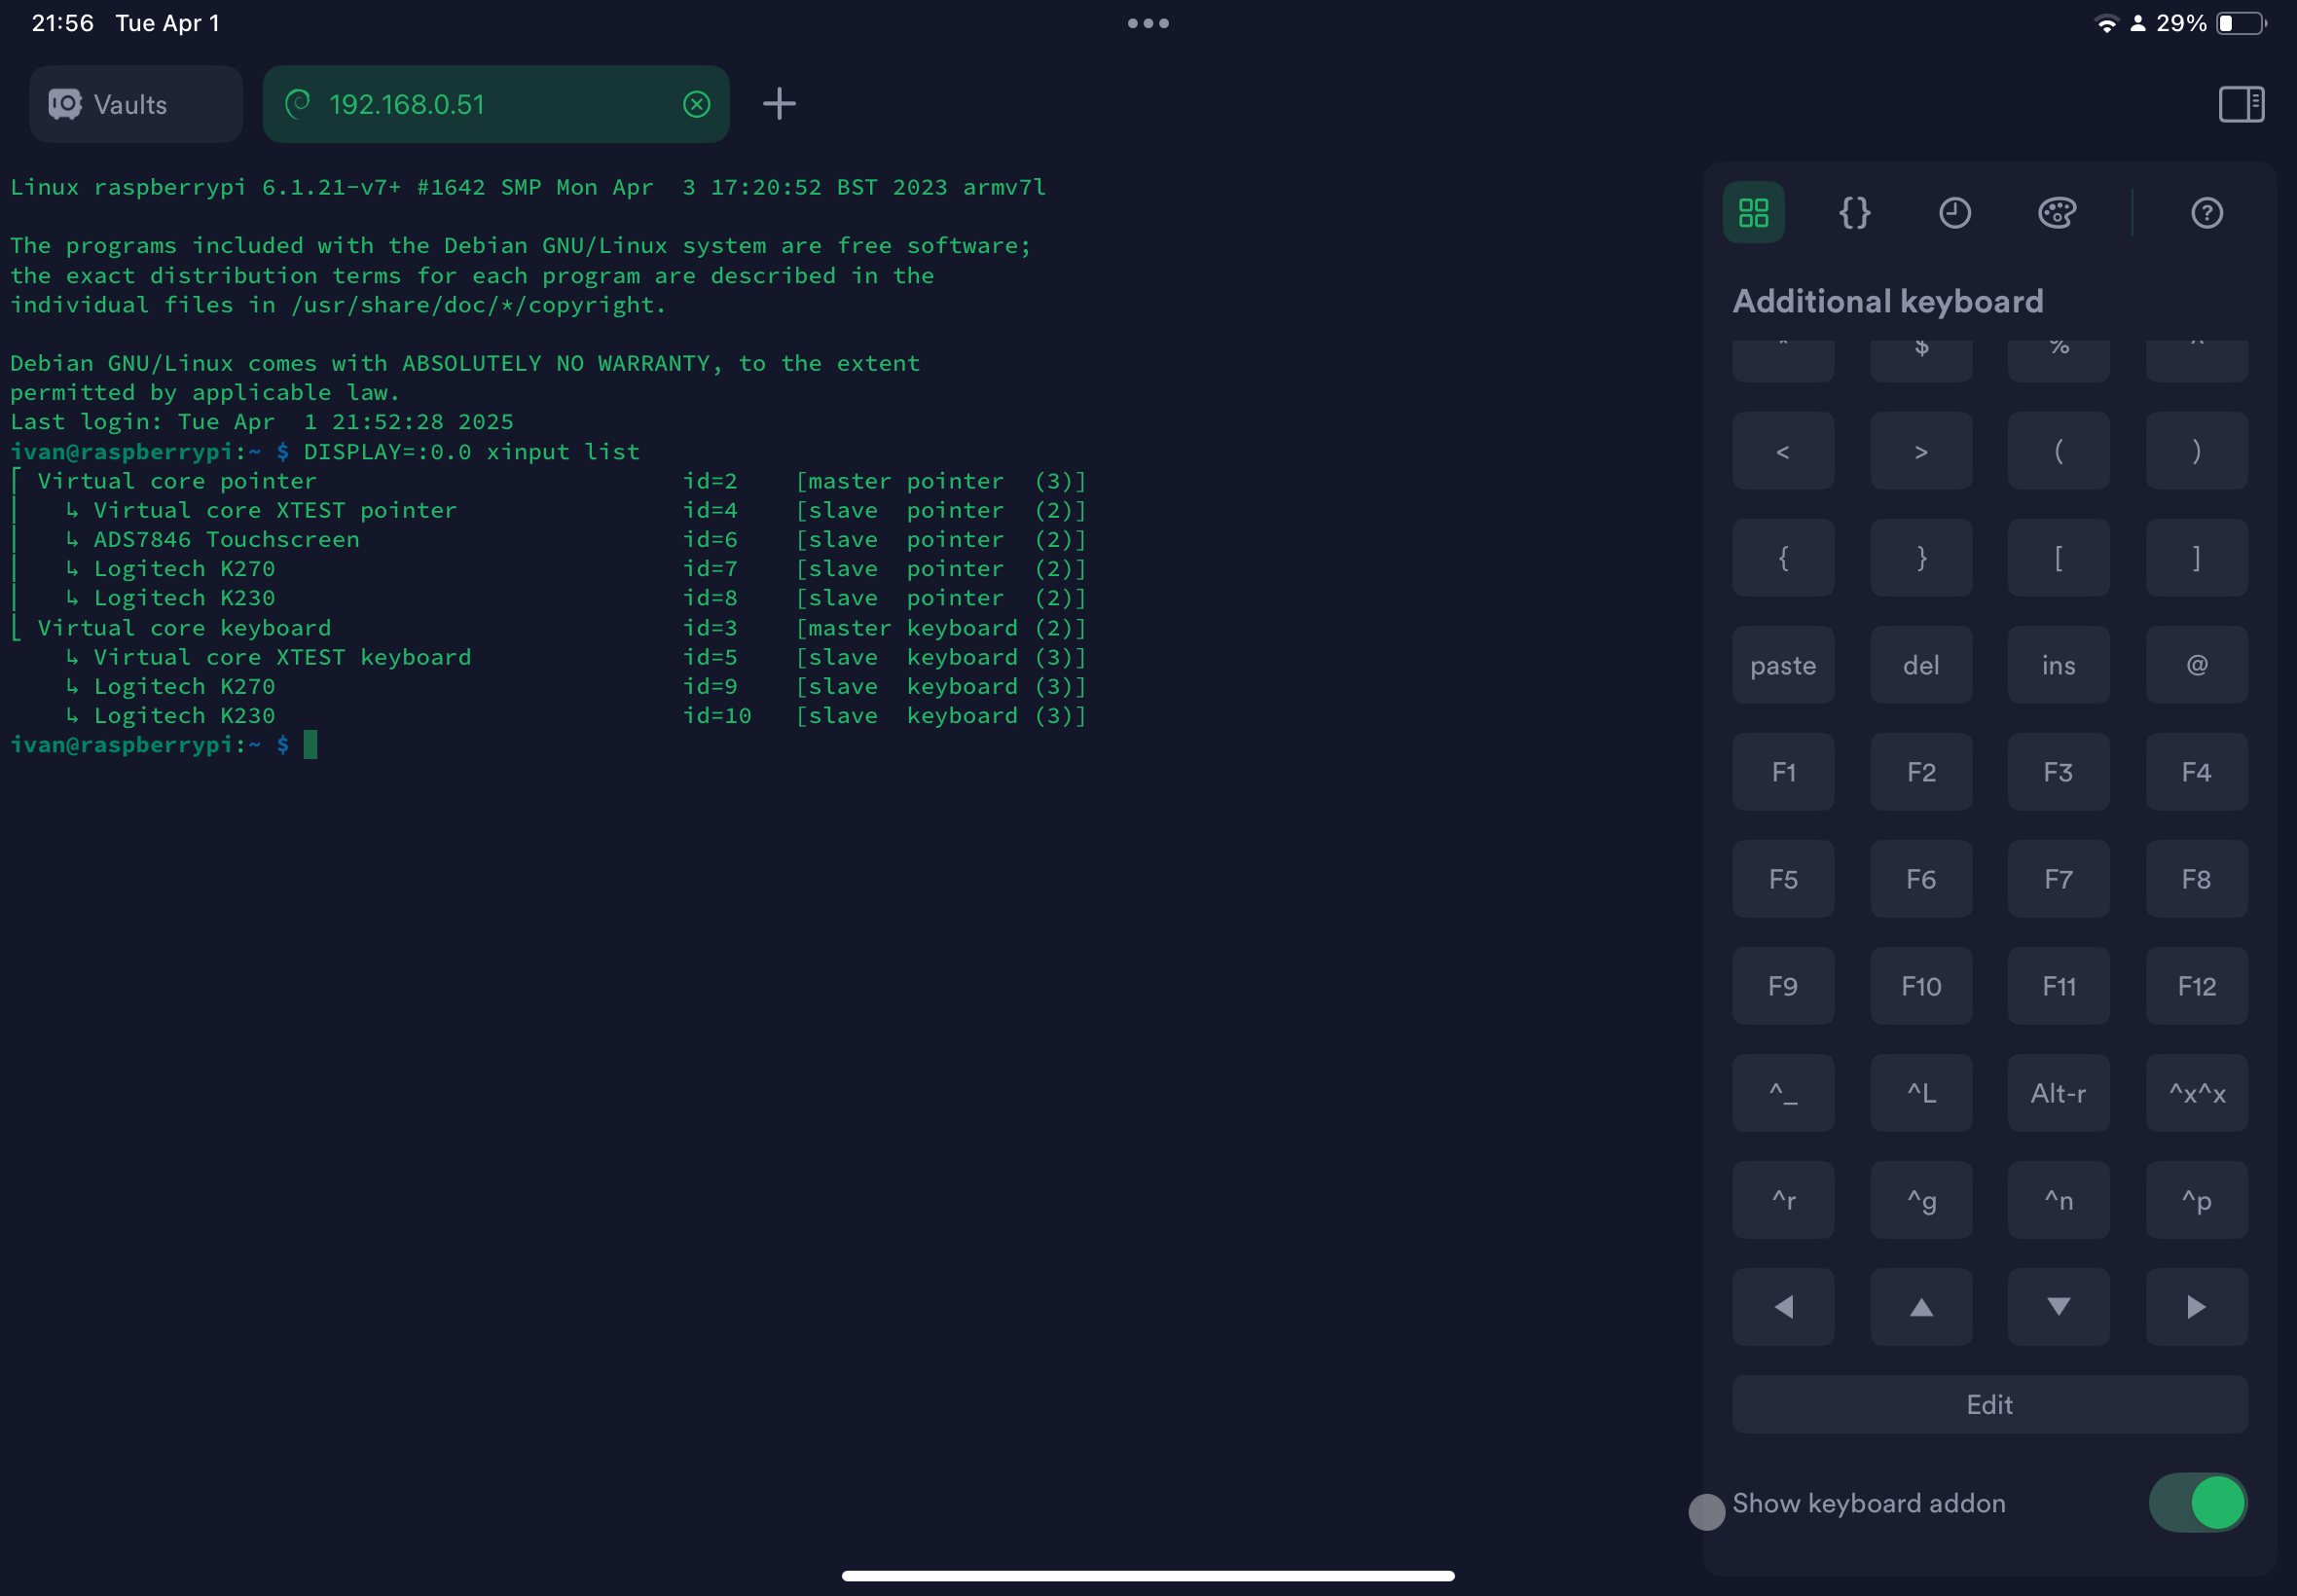Viewport: 2297px width, 1596px height.
Task: Tap the open parenthesis key
Action: (x=2058, y=451)
